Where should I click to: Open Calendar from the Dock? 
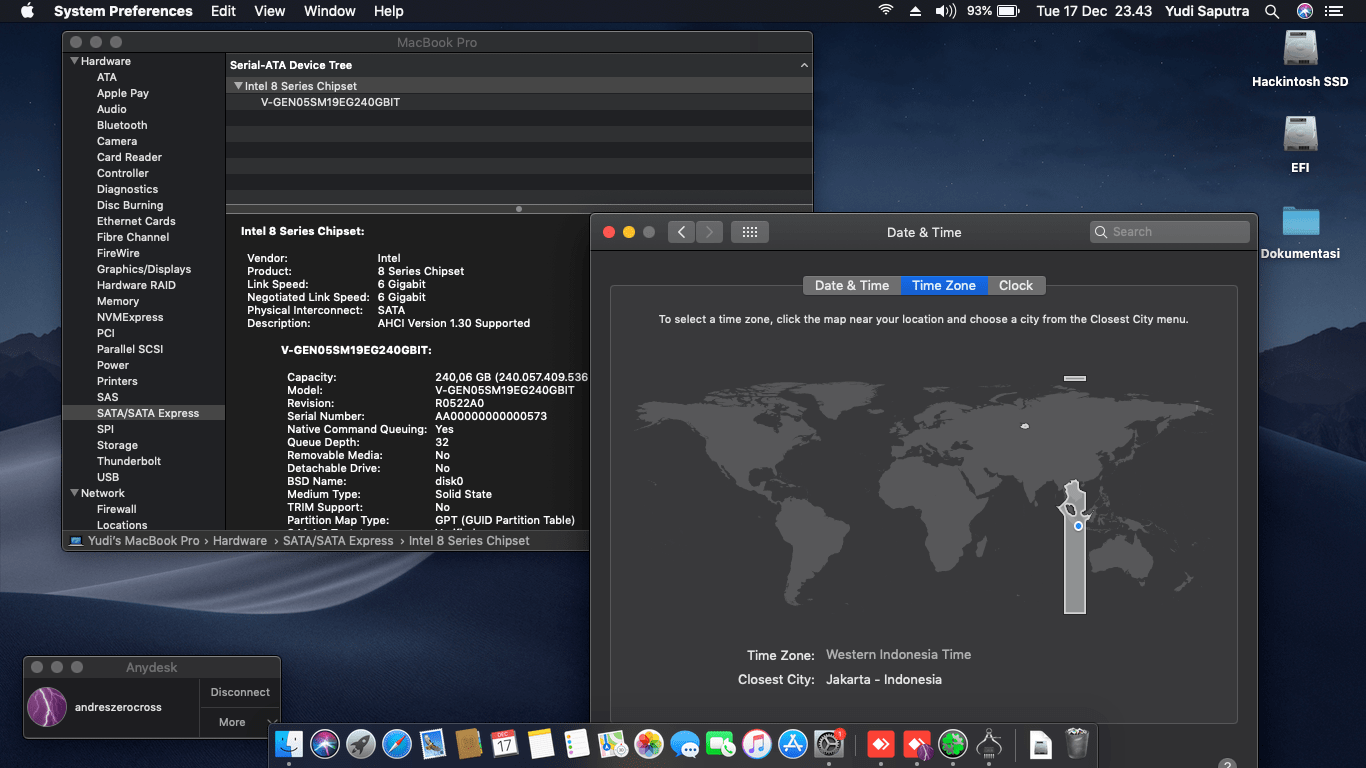(505, 744)
